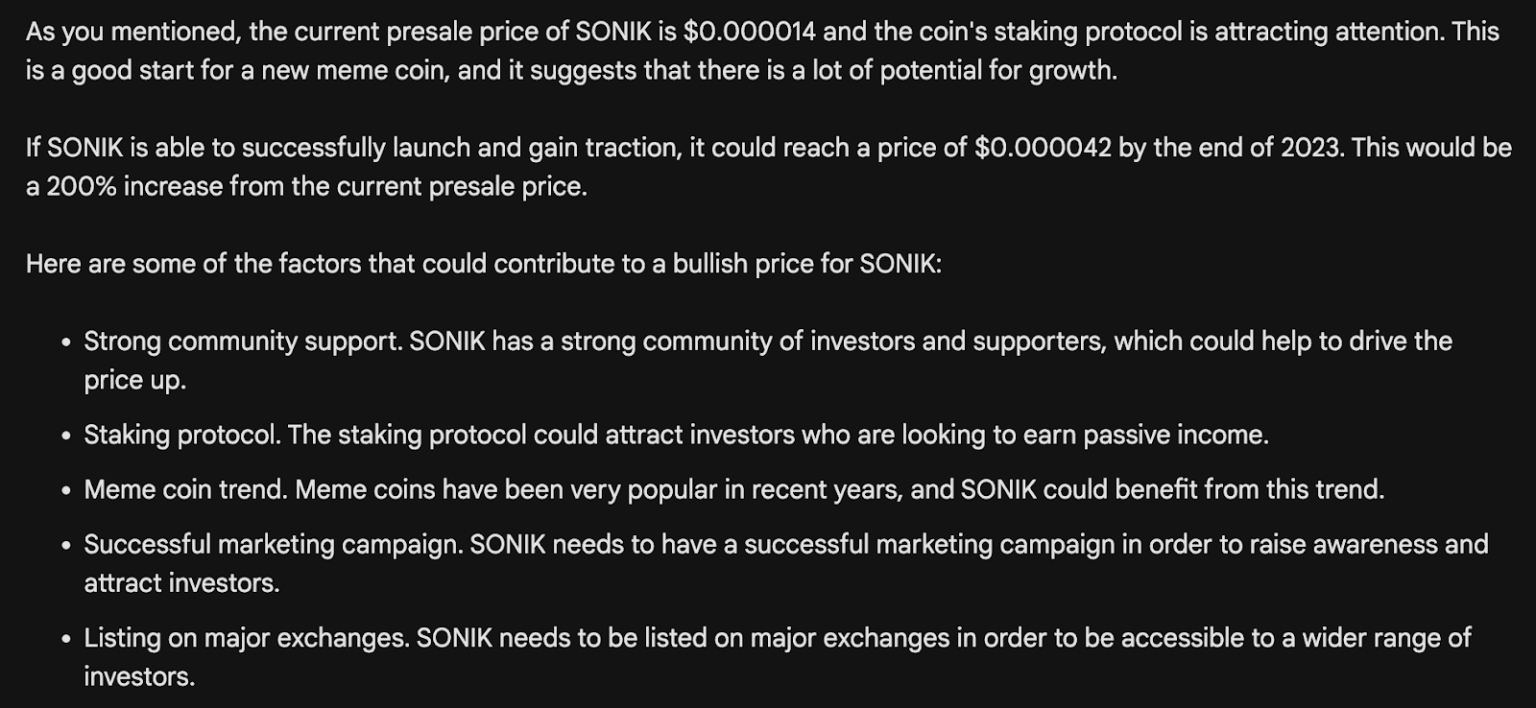The width and height of the screenshot is (1536, 708).
Task: Click the 'Meme coin trend' bullet
Action: (734, 490)
